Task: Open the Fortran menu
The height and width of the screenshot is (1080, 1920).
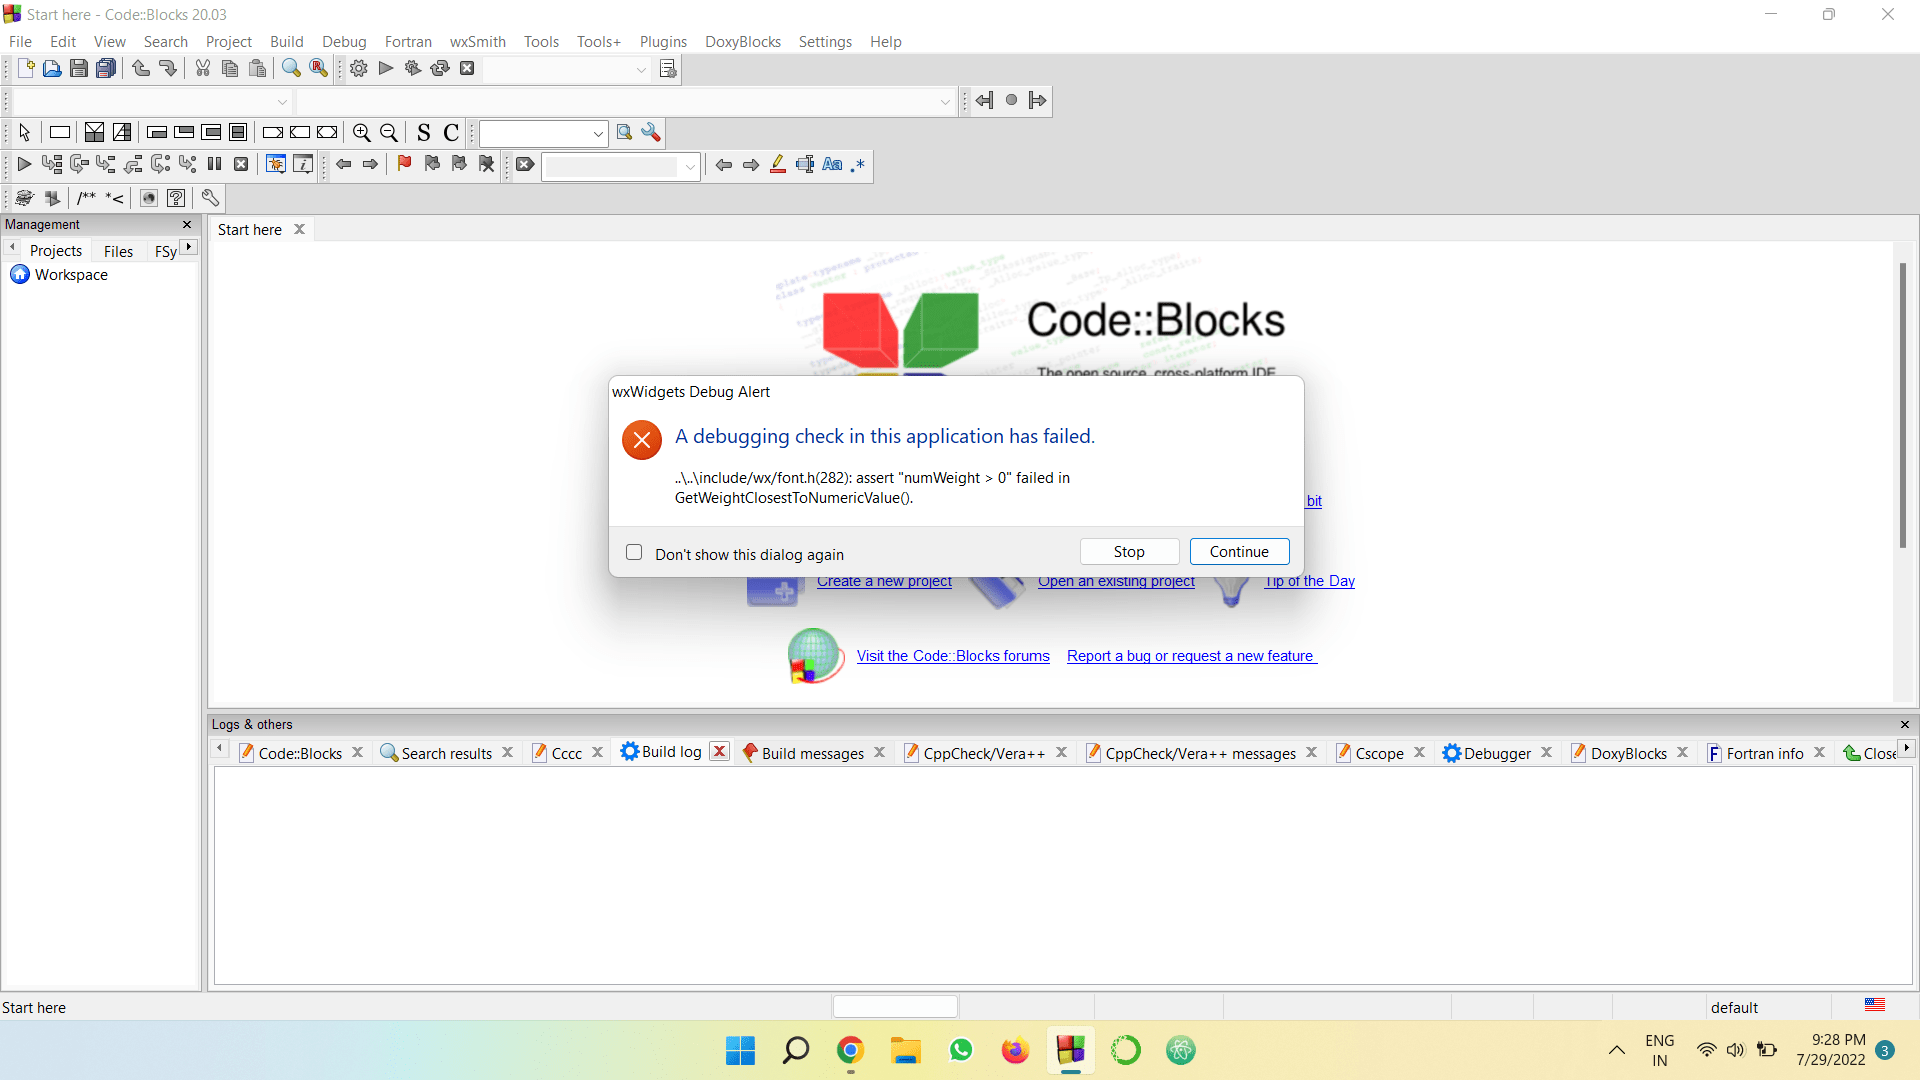Action: [408, 41]
